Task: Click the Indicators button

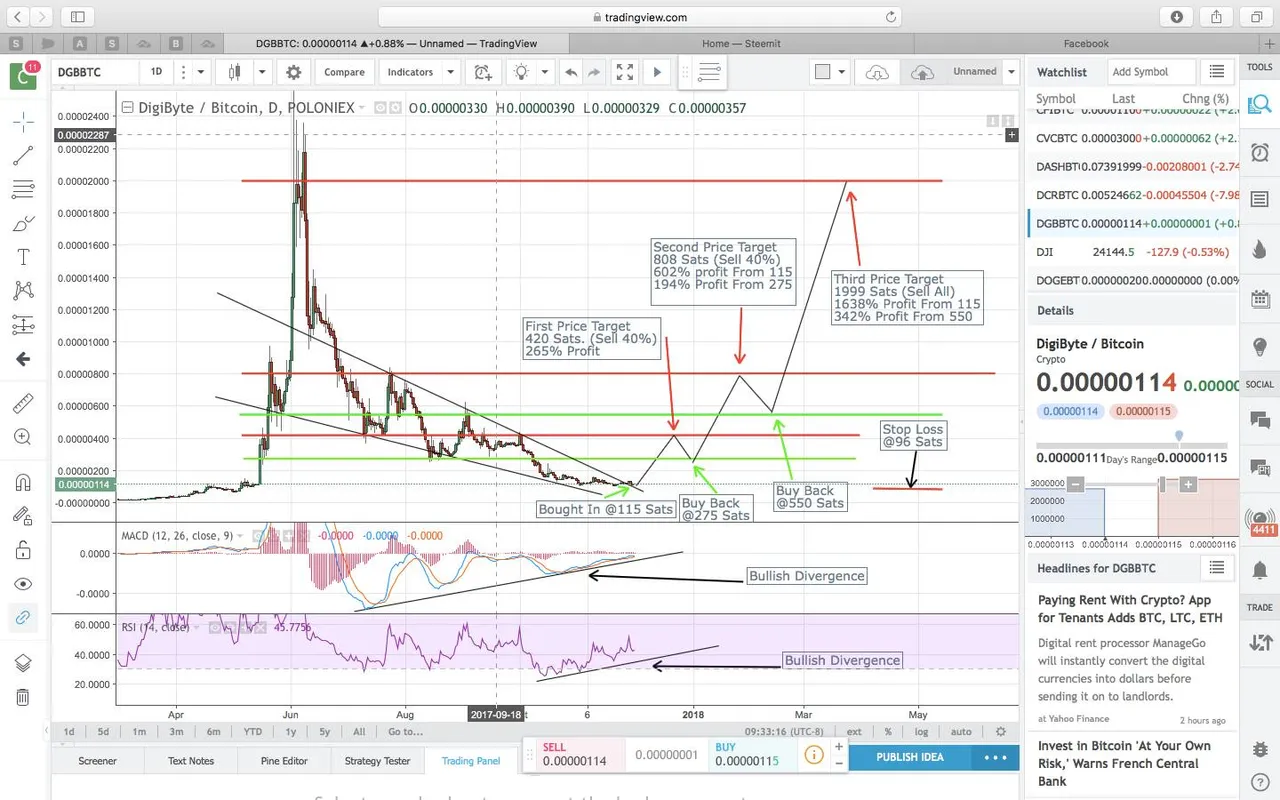Action: (410, 72)
